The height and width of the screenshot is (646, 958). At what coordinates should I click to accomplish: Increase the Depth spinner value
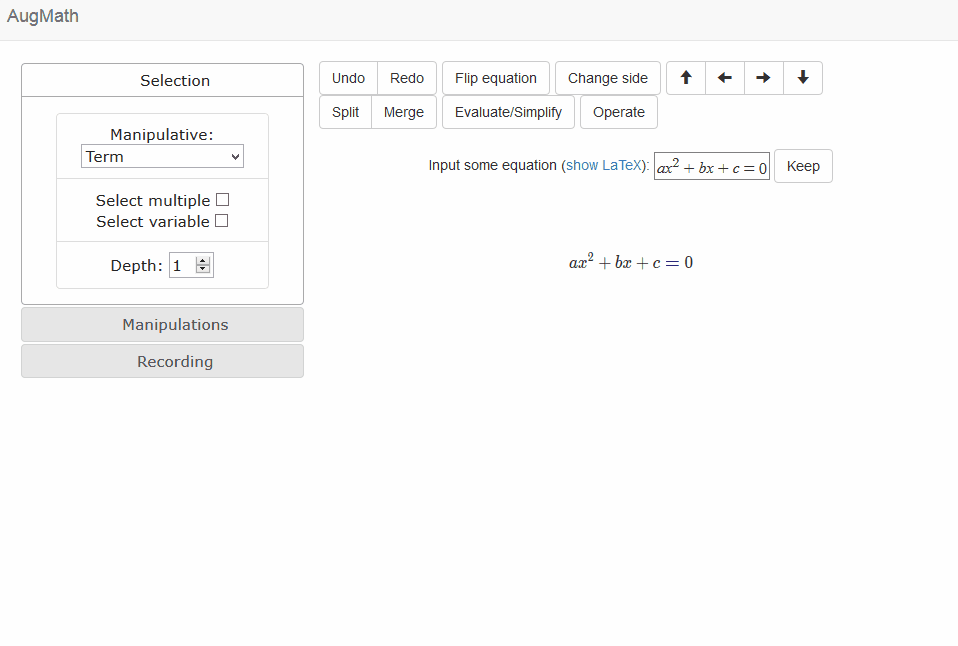203,261
